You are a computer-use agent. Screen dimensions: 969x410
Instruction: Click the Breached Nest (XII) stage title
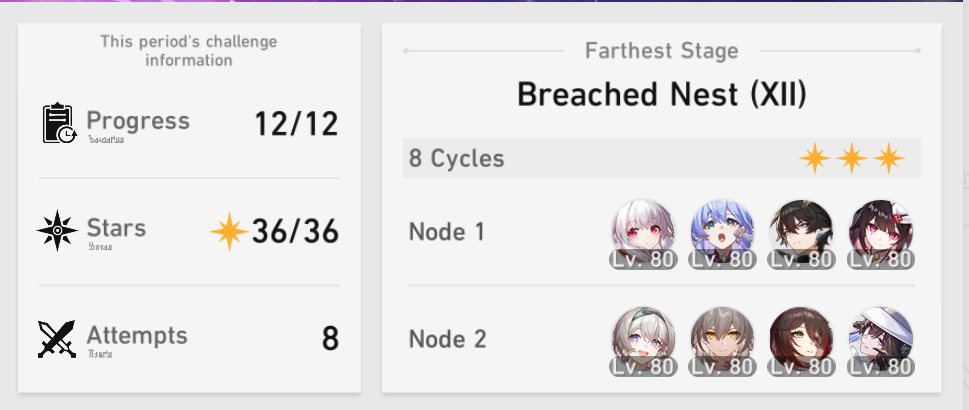[x=661, y=95]
